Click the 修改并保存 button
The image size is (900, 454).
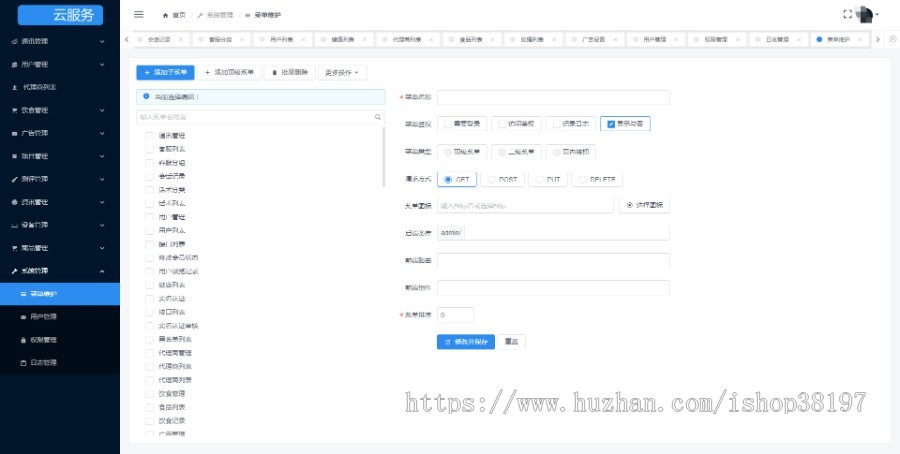(465, 342)
